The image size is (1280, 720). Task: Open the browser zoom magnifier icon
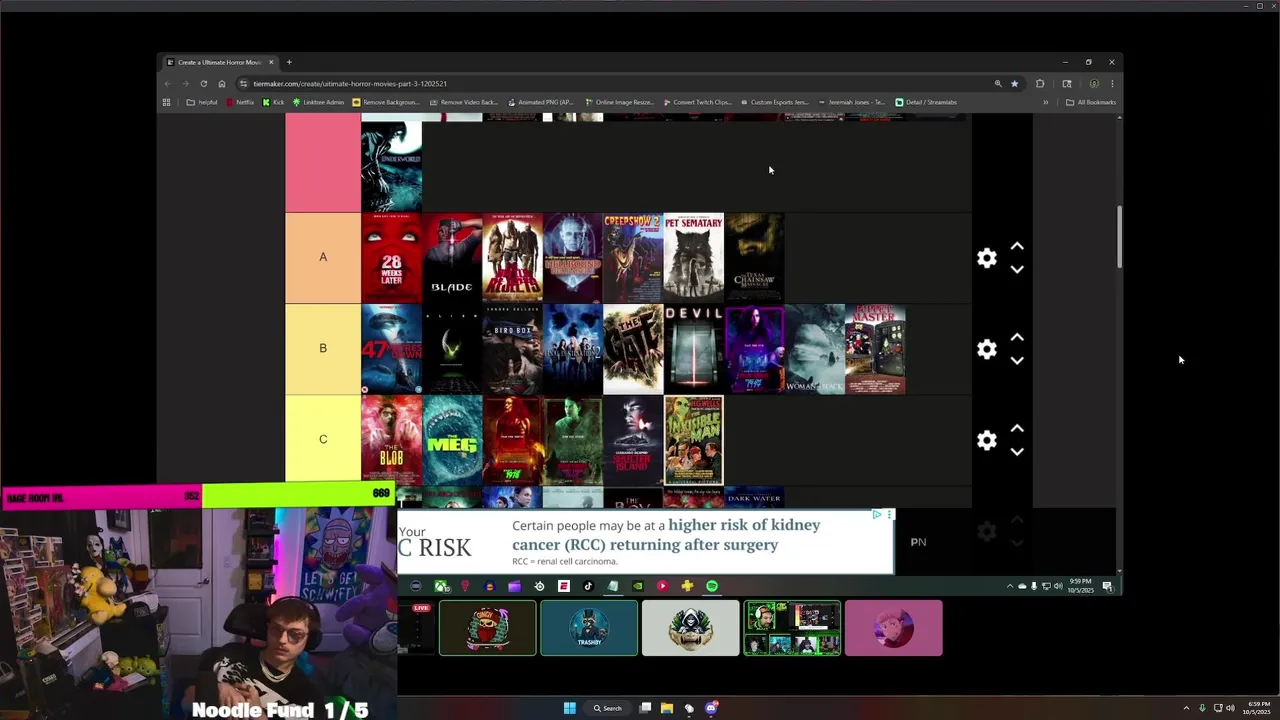pyautogui.click(x=998, y=84)
